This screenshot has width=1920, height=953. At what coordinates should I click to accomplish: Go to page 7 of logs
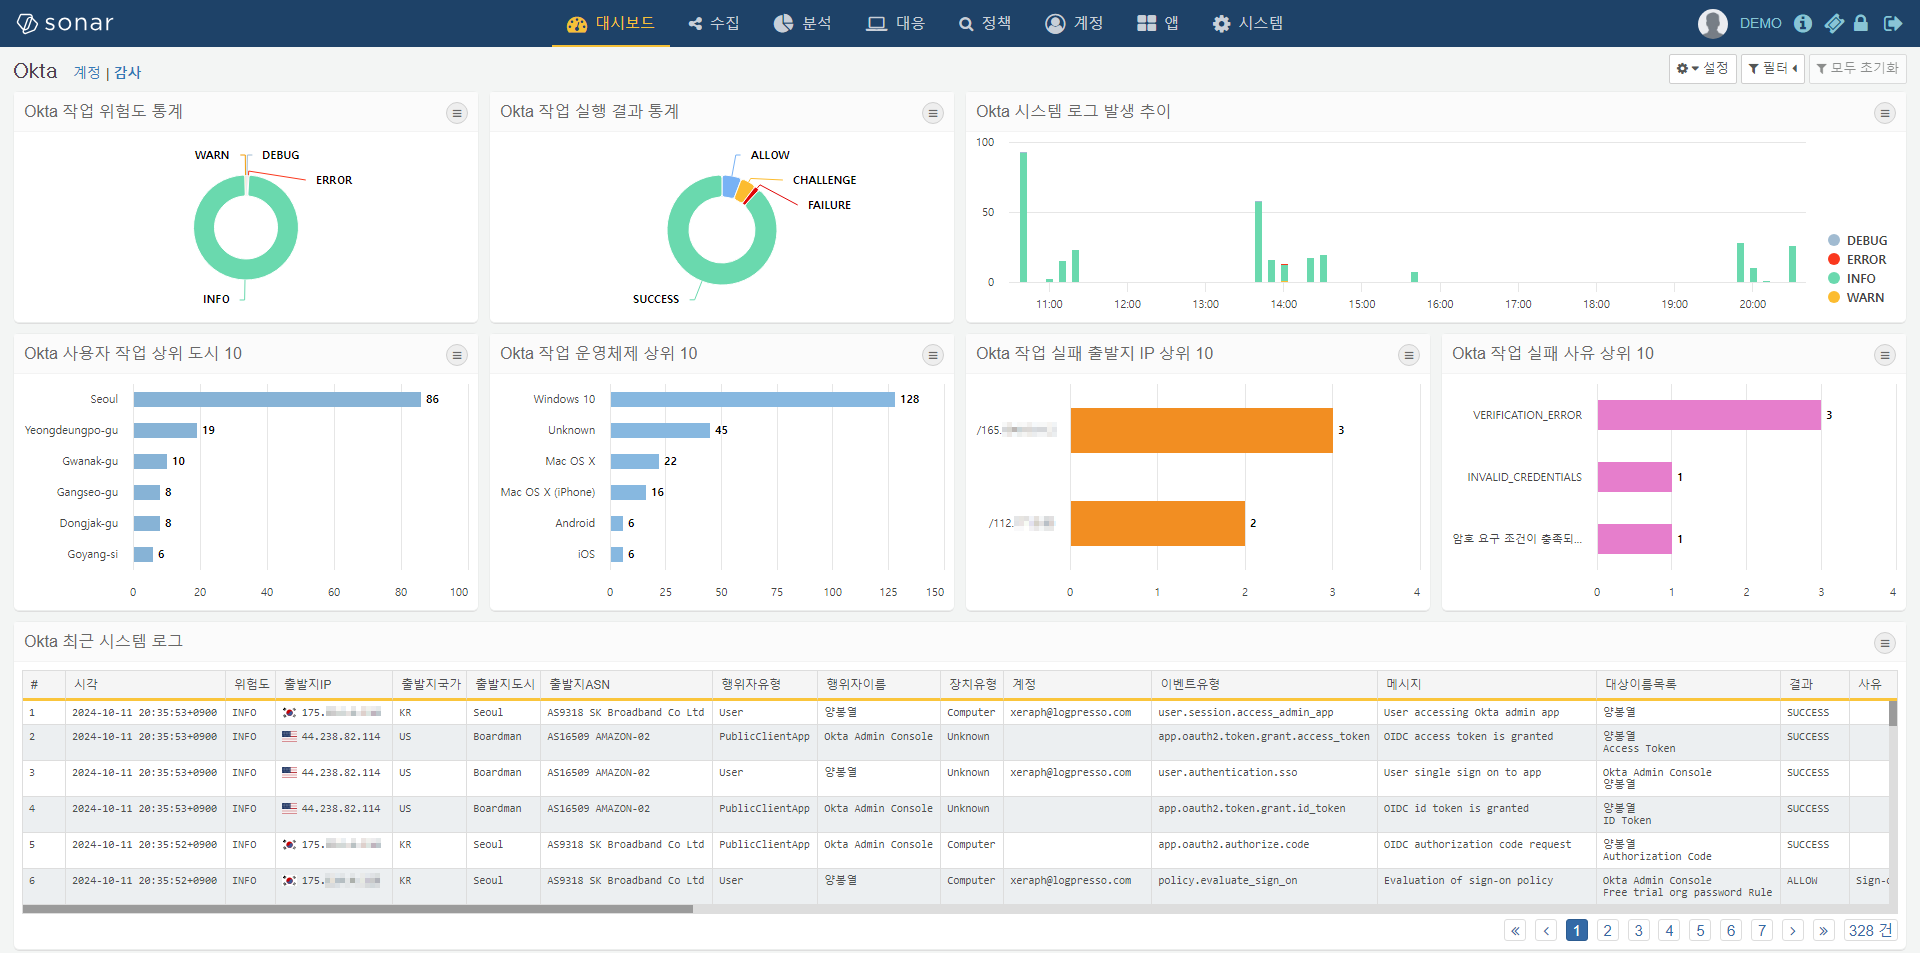pos(1762,930)
